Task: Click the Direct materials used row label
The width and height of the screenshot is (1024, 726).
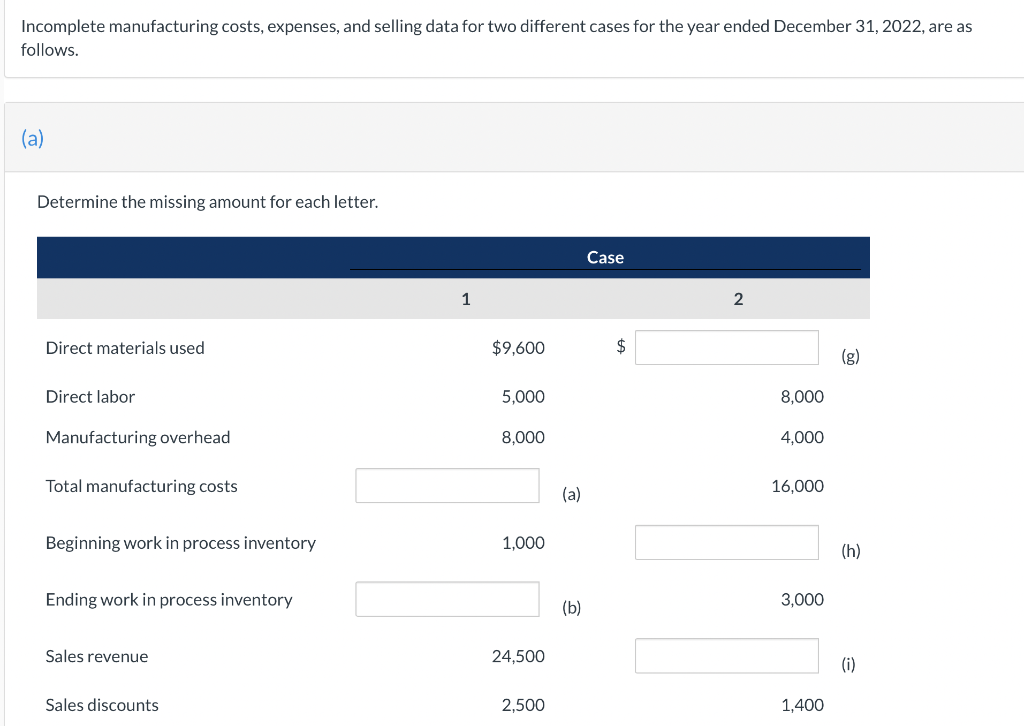Action: [125, 348]
